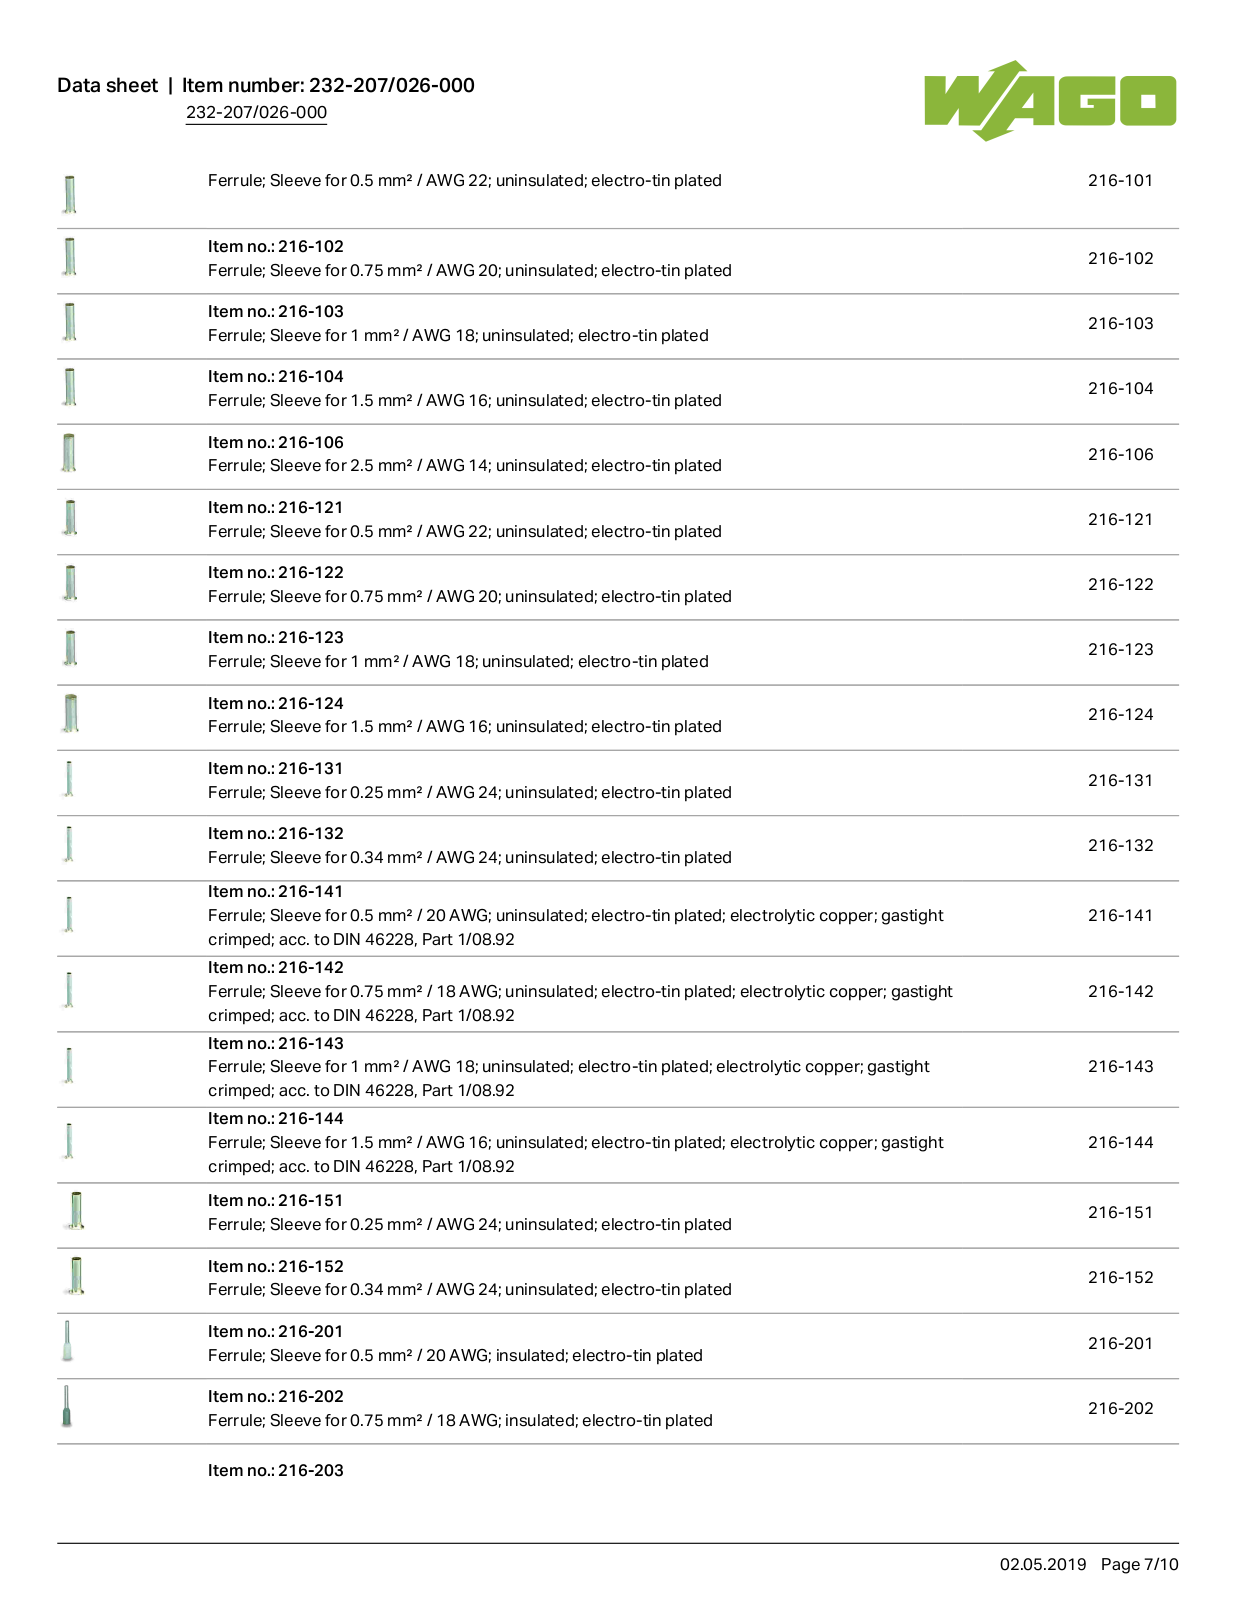Click the Page 7/10 footer indicator

pyautogui.click(x=1139, y=1564)
